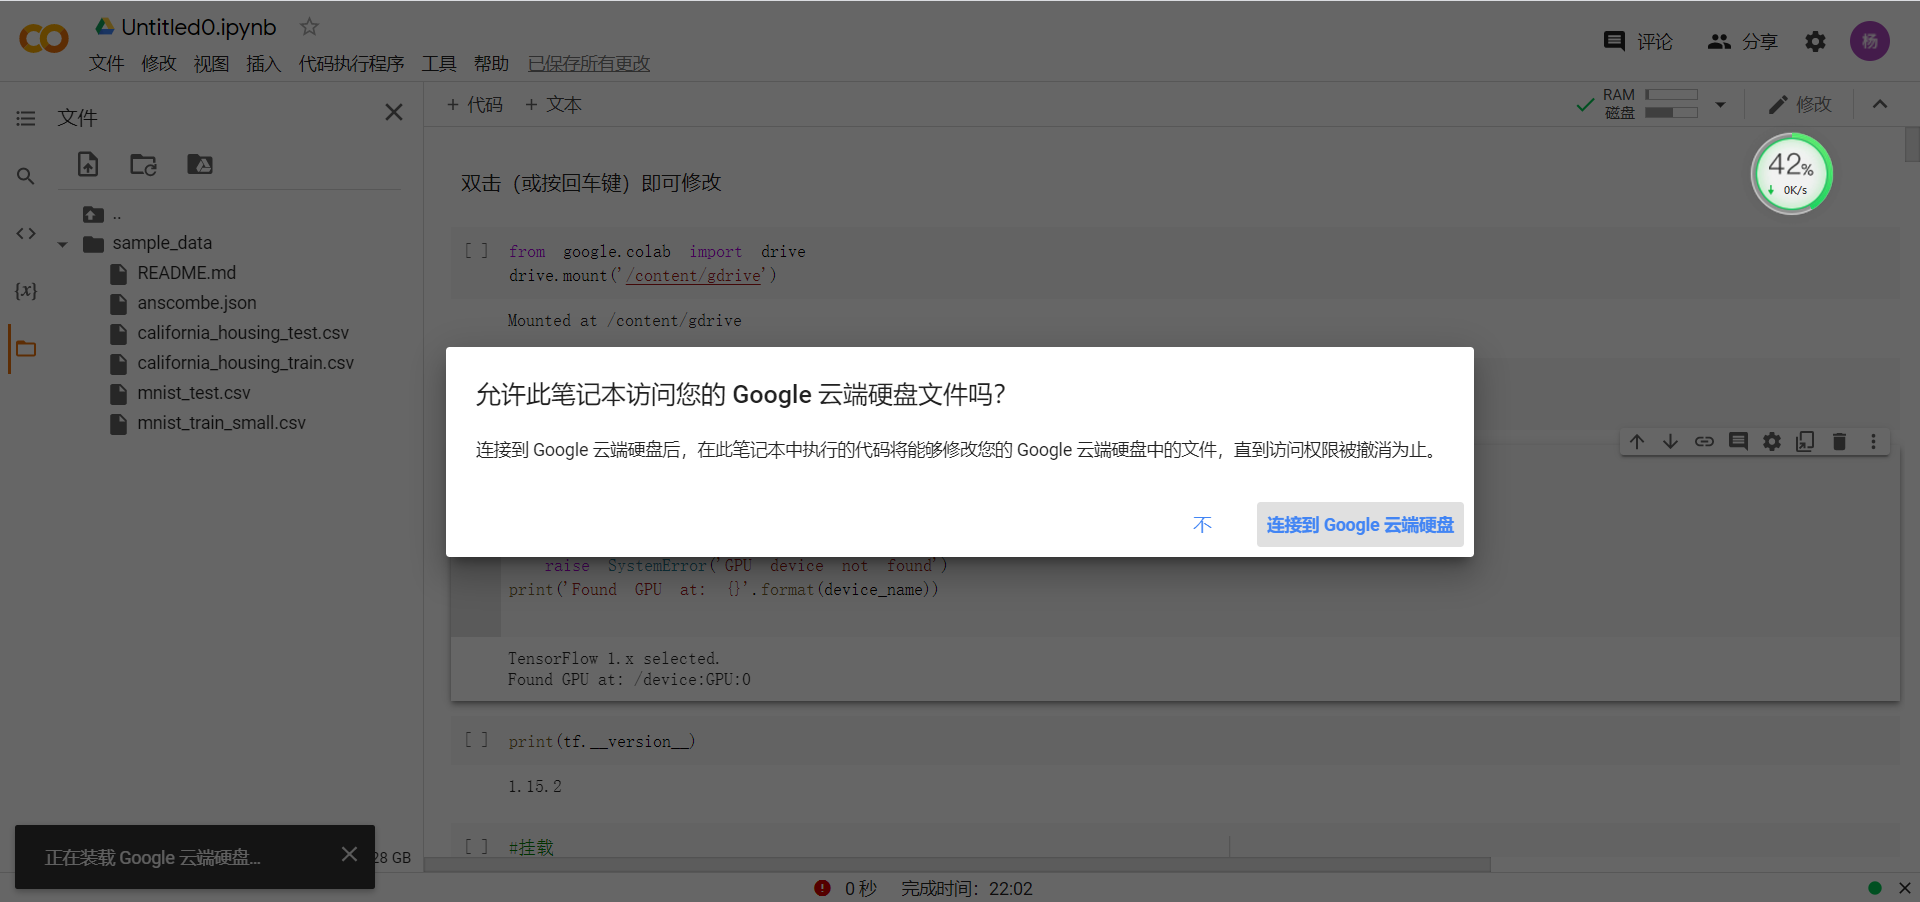Open cell more options three dots
The height and width of the screenshot is (902, 1920).
pos(1873,441)
